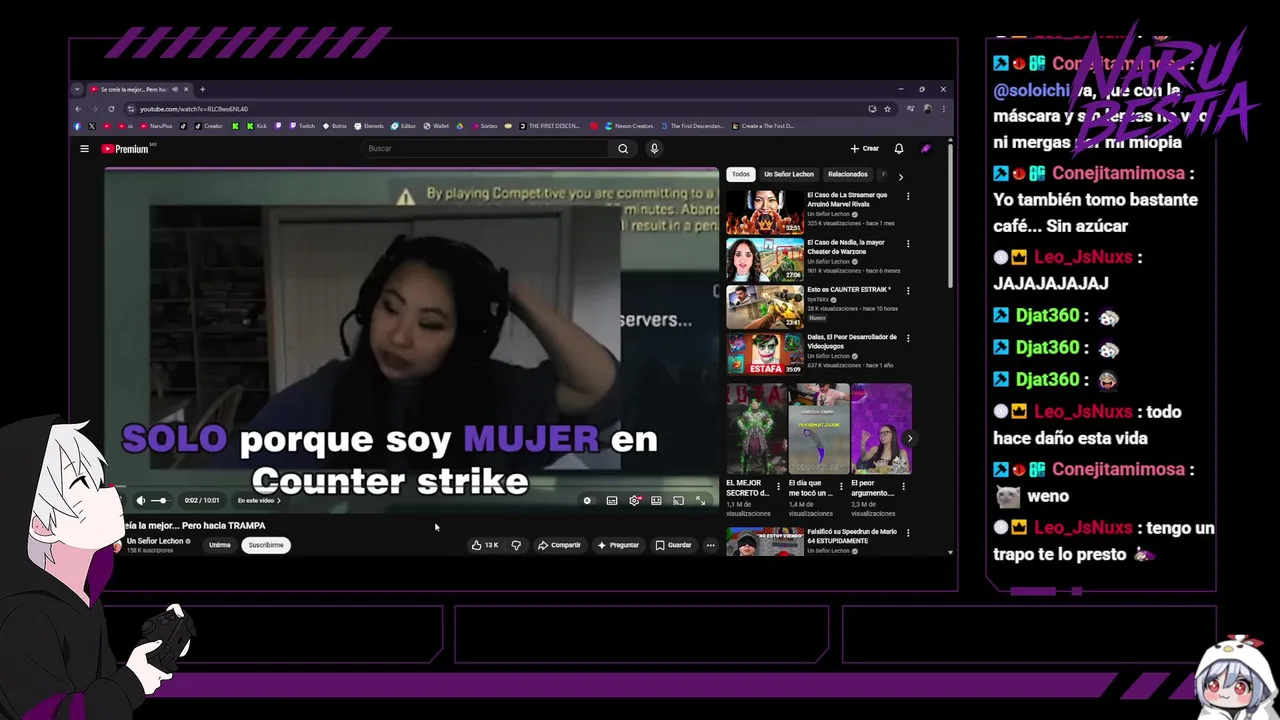Open the 'Esto es CAUNTER ESTRAIK' video
This screenshot has height=720, width=1280.
point(765,307)
